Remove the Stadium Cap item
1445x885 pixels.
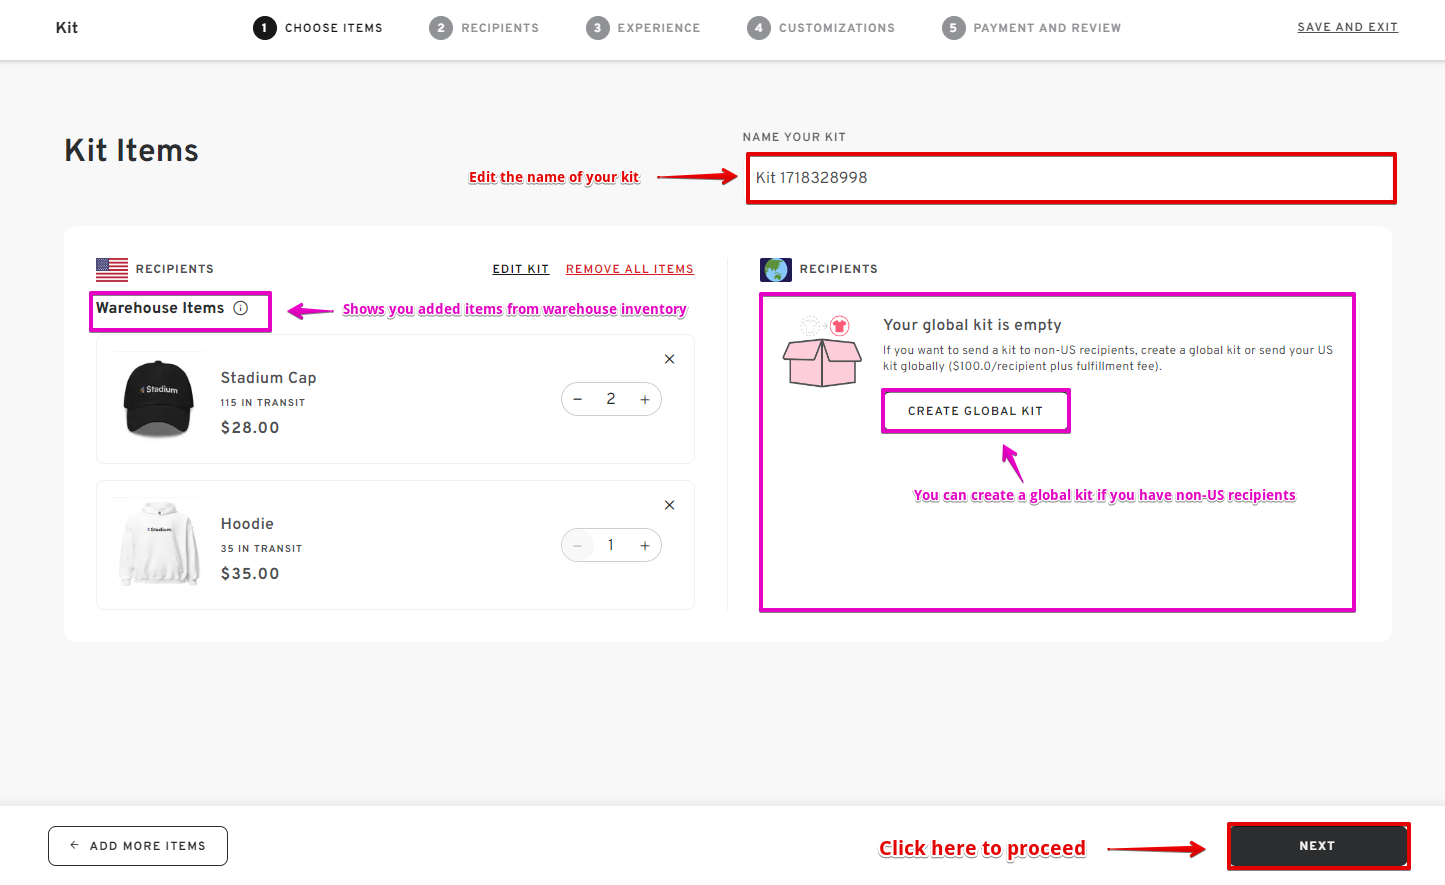[669, 358]
